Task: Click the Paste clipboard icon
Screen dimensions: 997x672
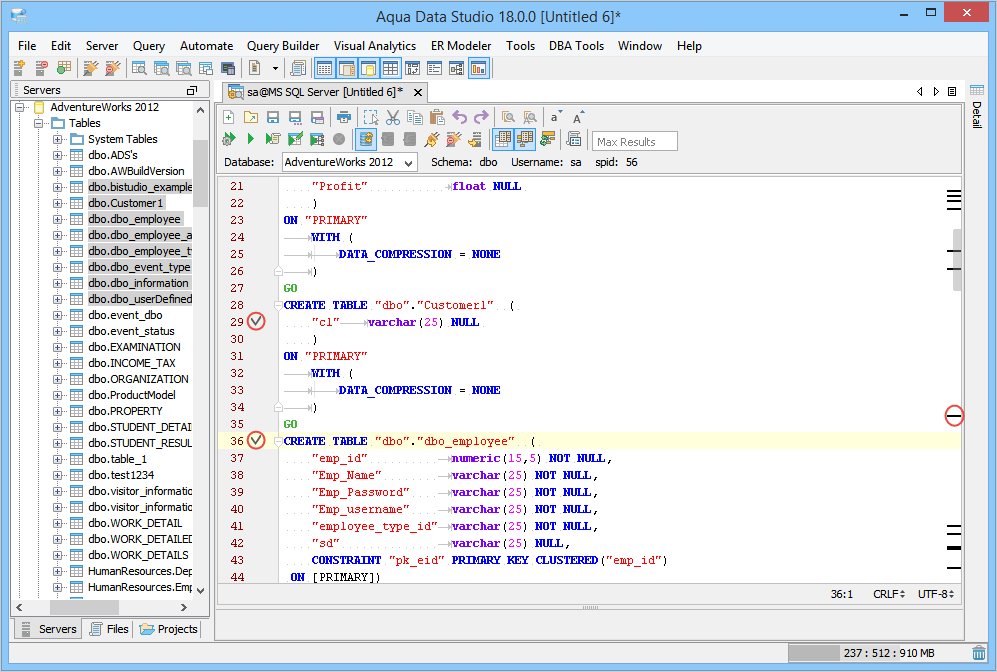Action: coord(437,117)
